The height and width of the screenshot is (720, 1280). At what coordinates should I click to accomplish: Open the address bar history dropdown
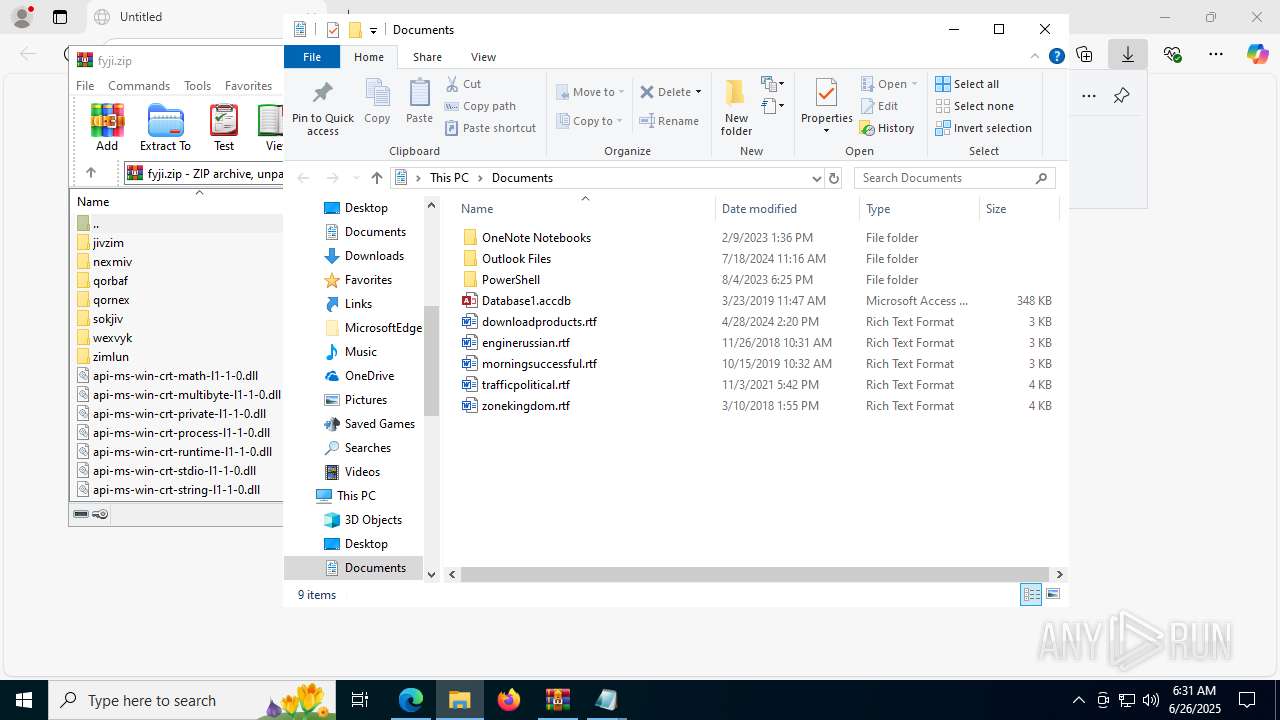pos(816,178)
